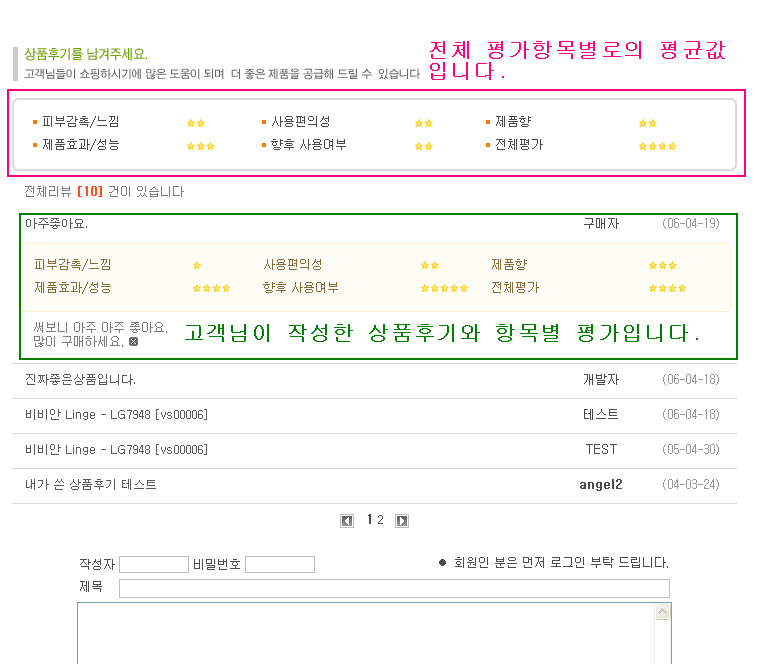Click inside the review content text area
This screenshot has width=758, height=664.
pyautogui.click(x=365, y=635)
